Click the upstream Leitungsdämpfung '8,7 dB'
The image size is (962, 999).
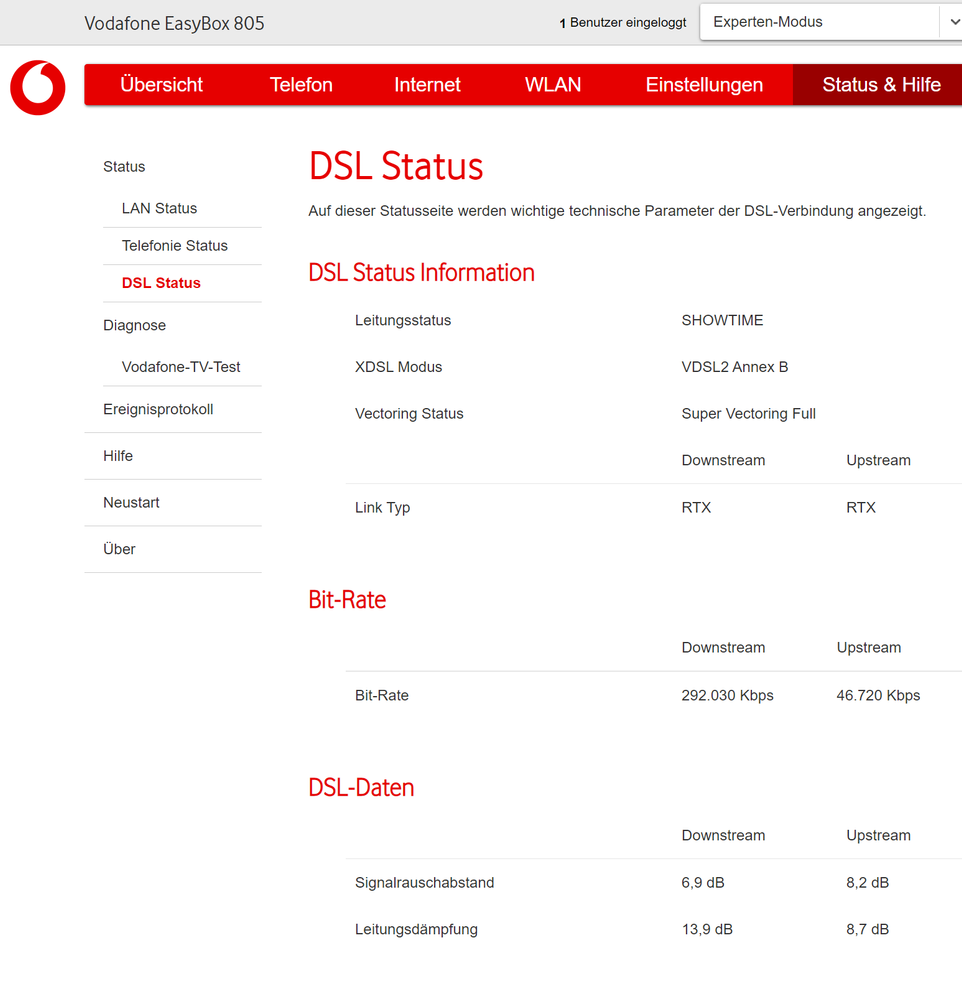pos(867,930)
